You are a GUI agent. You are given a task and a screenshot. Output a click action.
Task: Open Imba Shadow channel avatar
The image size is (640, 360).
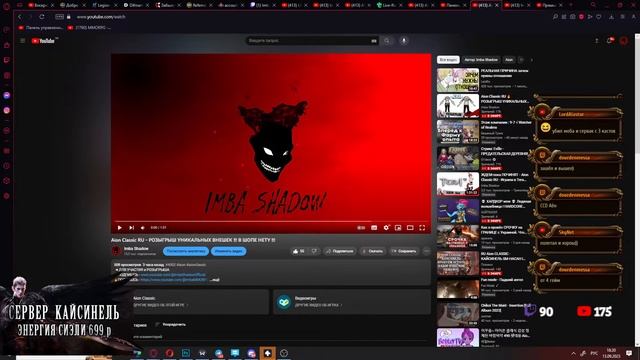pos(116,251)
